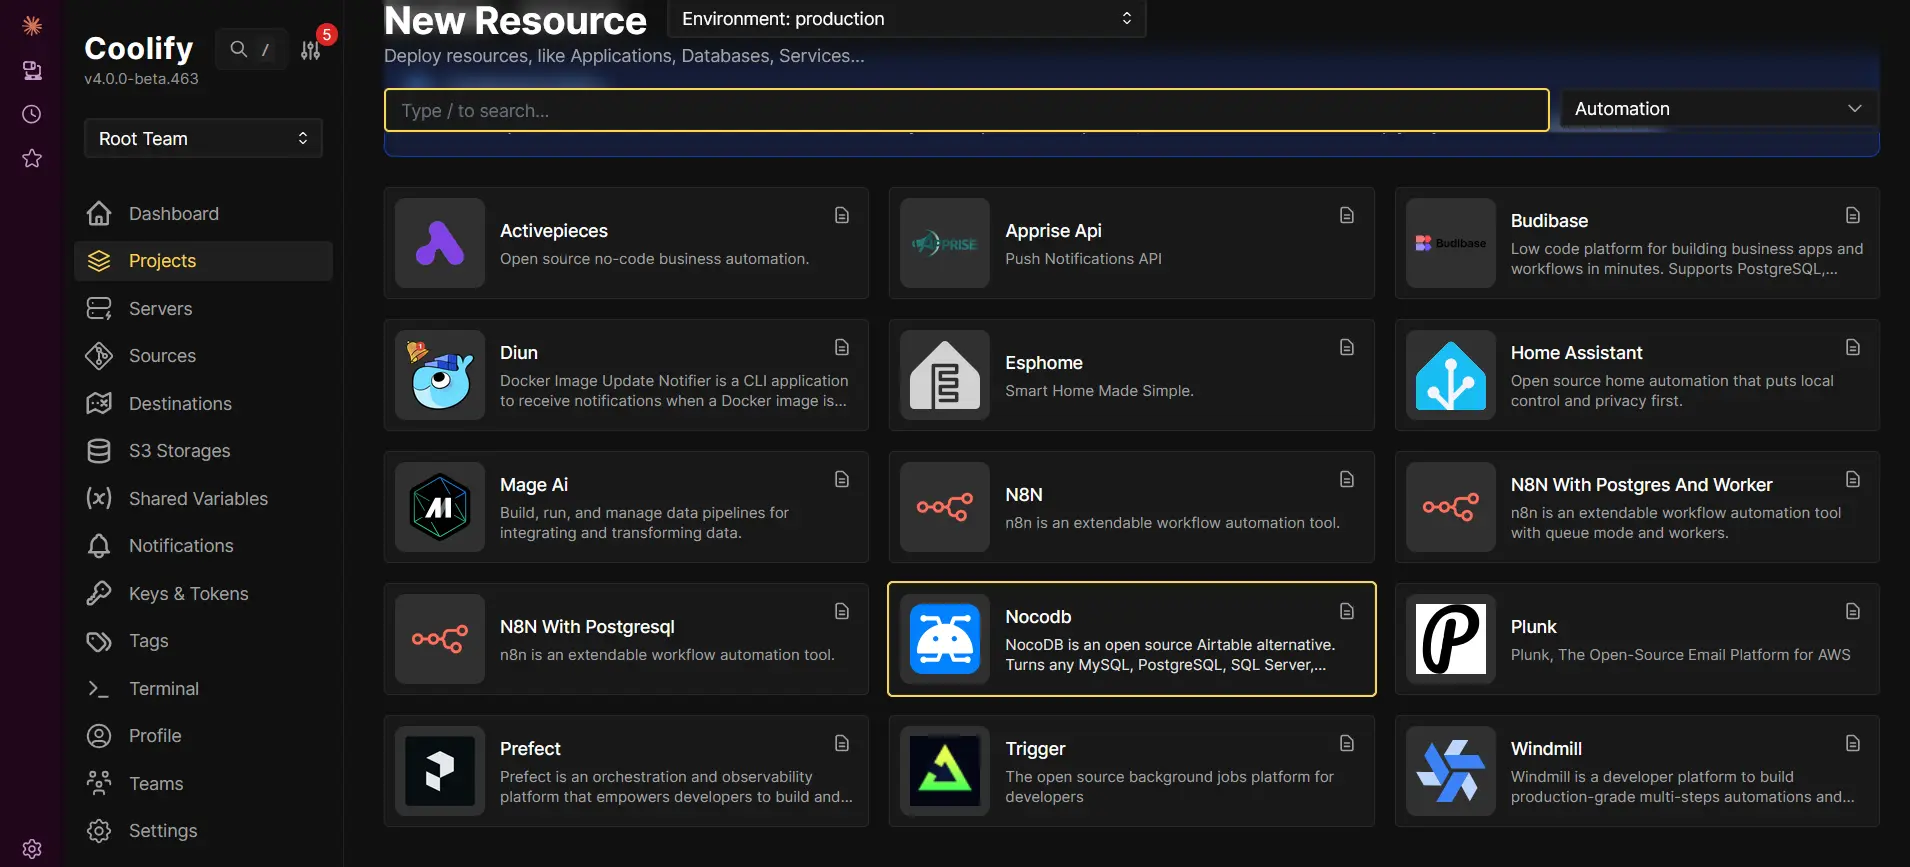Select the N8N With Postgresql resource

click(x=626, y=639)
